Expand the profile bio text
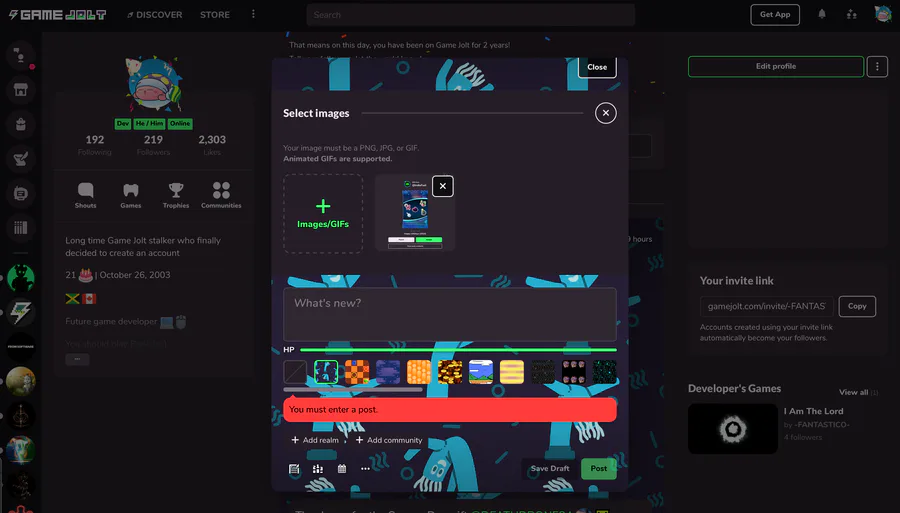This screenshot has width=900, height=513. pyautogui.click(x=77, y=359)
